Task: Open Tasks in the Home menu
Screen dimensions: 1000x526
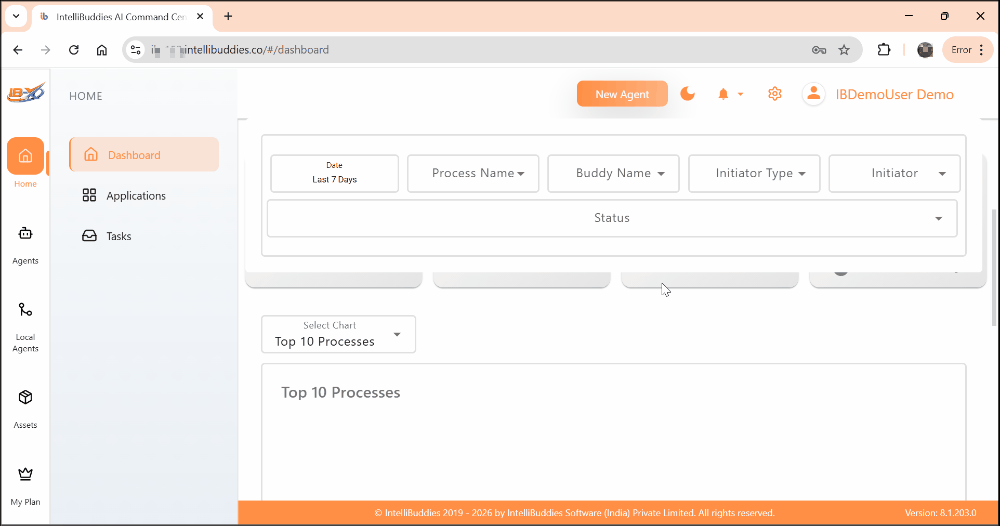Action: click(x=119, y=236)
